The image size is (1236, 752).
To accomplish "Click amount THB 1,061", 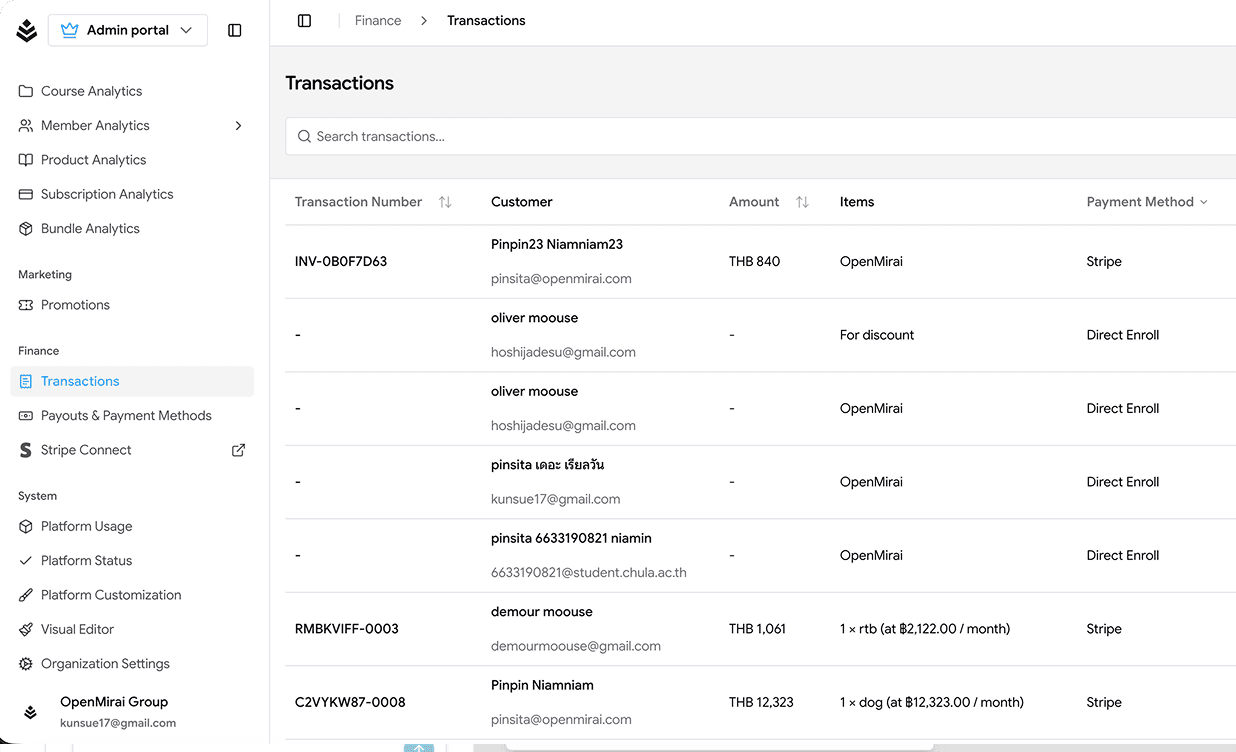I will click(x=757, y=629).
